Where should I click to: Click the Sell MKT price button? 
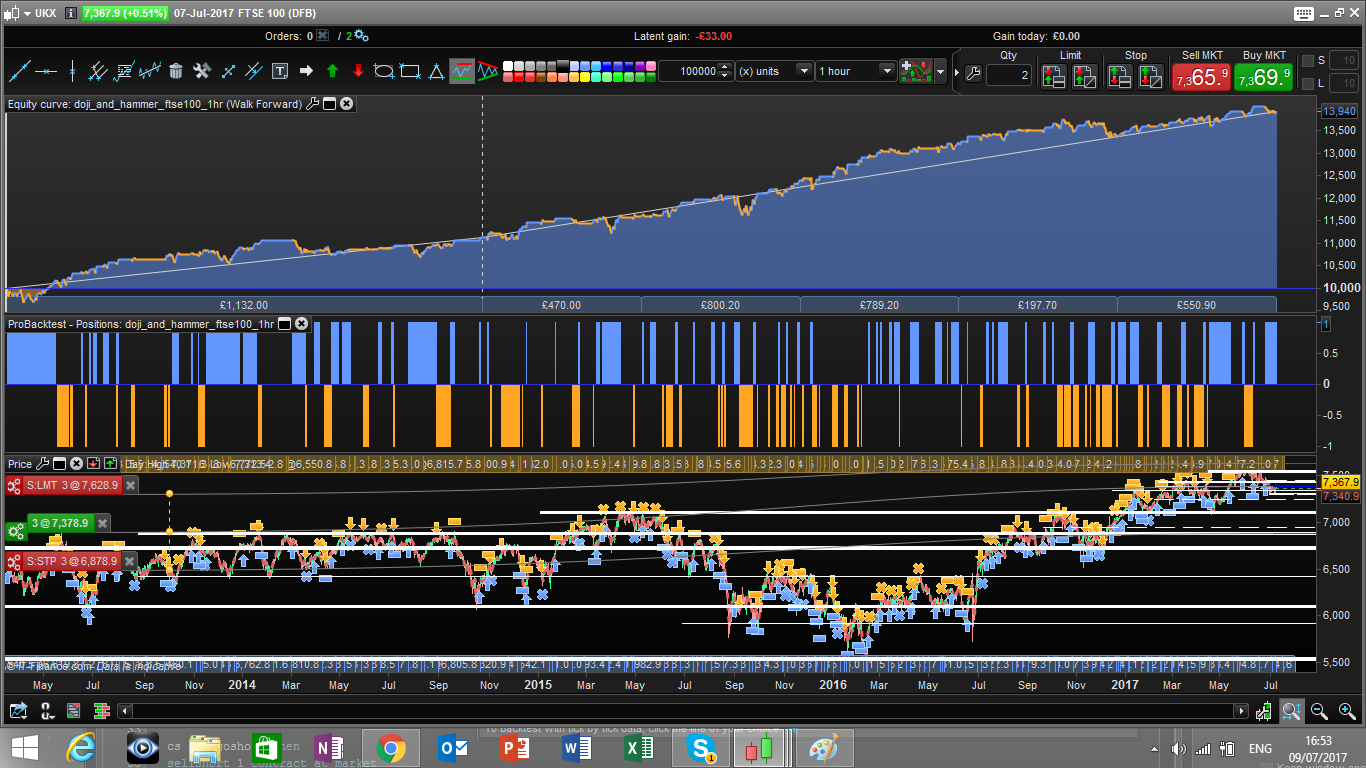click(x=1199, y=77)
